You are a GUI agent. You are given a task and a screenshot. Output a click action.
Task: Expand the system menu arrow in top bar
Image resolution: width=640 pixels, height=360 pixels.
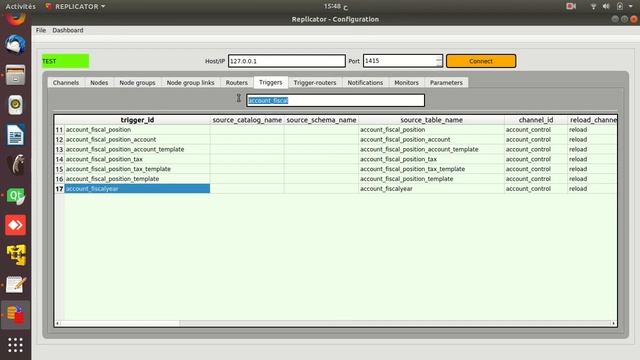(631, 7)
